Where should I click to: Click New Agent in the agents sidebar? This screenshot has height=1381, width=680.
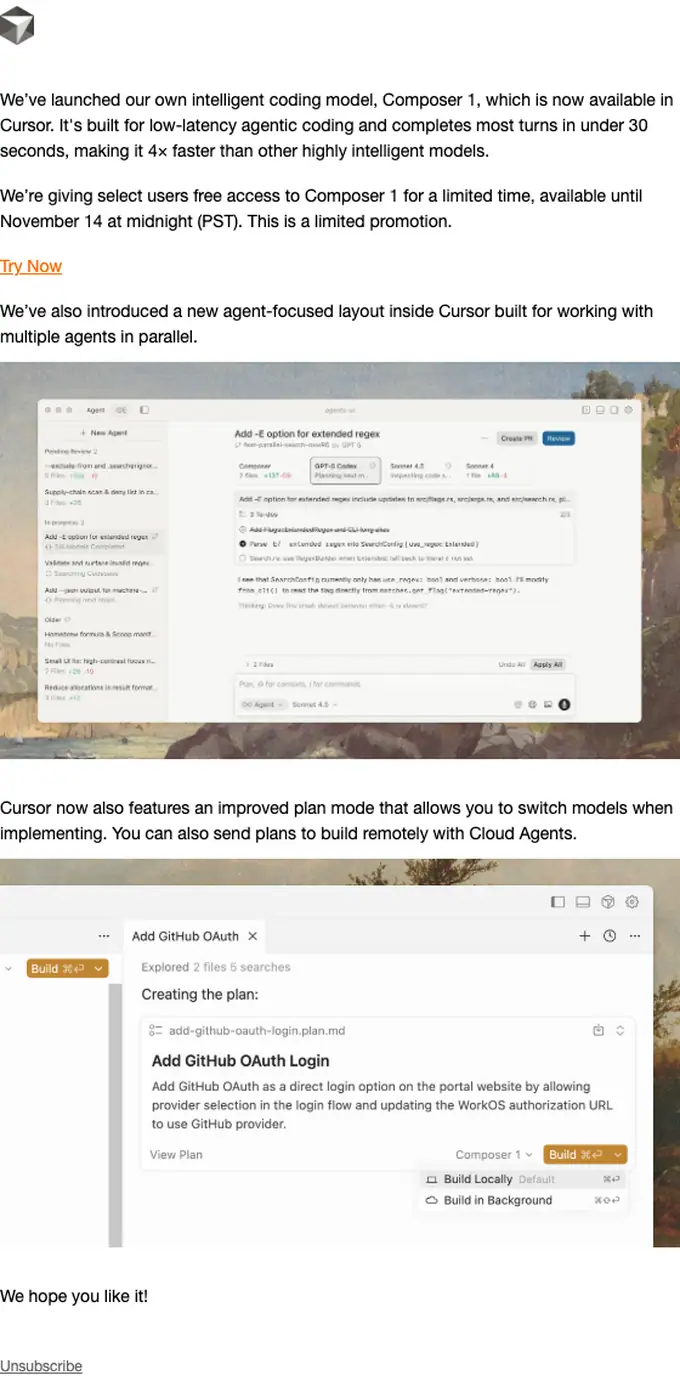tap(104, 433)
